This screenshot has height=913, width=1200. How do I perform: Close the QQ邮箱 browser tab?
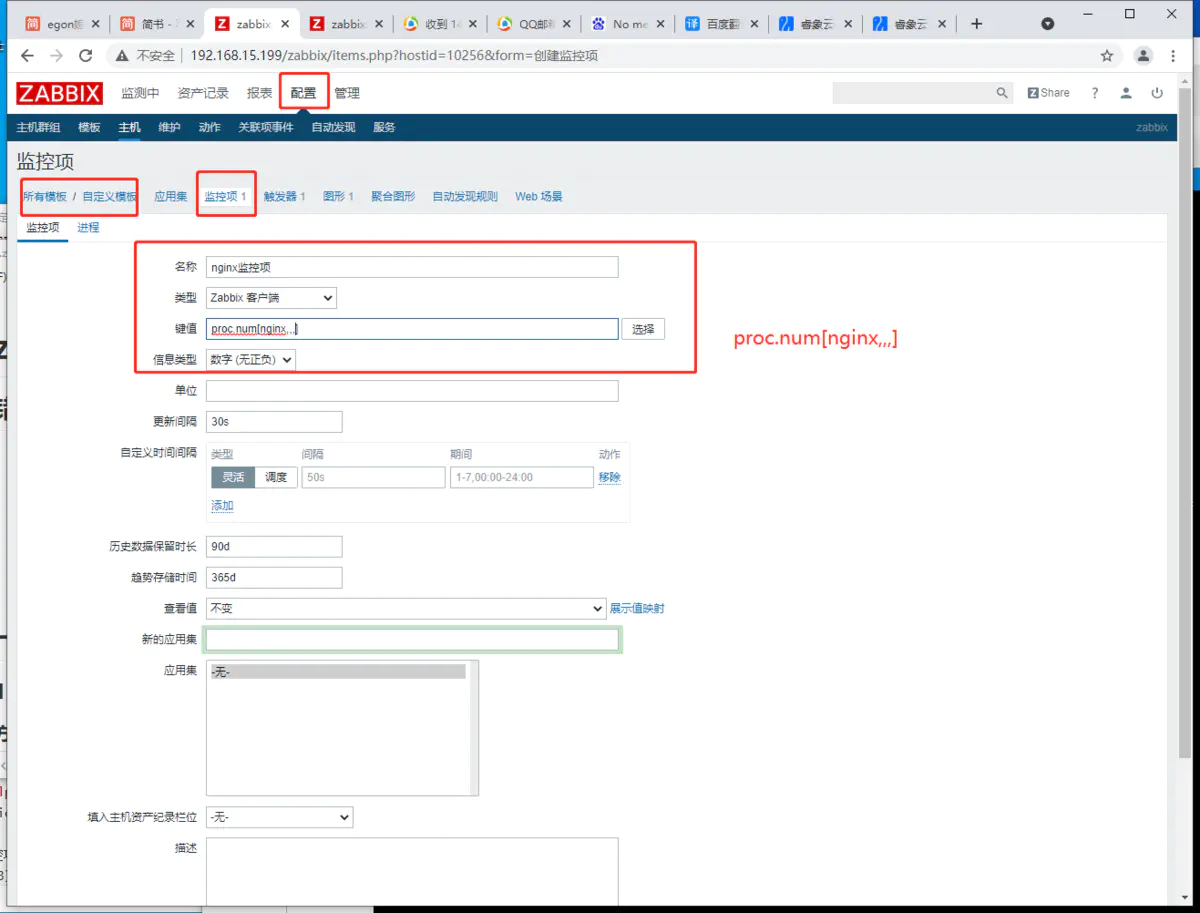click(566, 24)
